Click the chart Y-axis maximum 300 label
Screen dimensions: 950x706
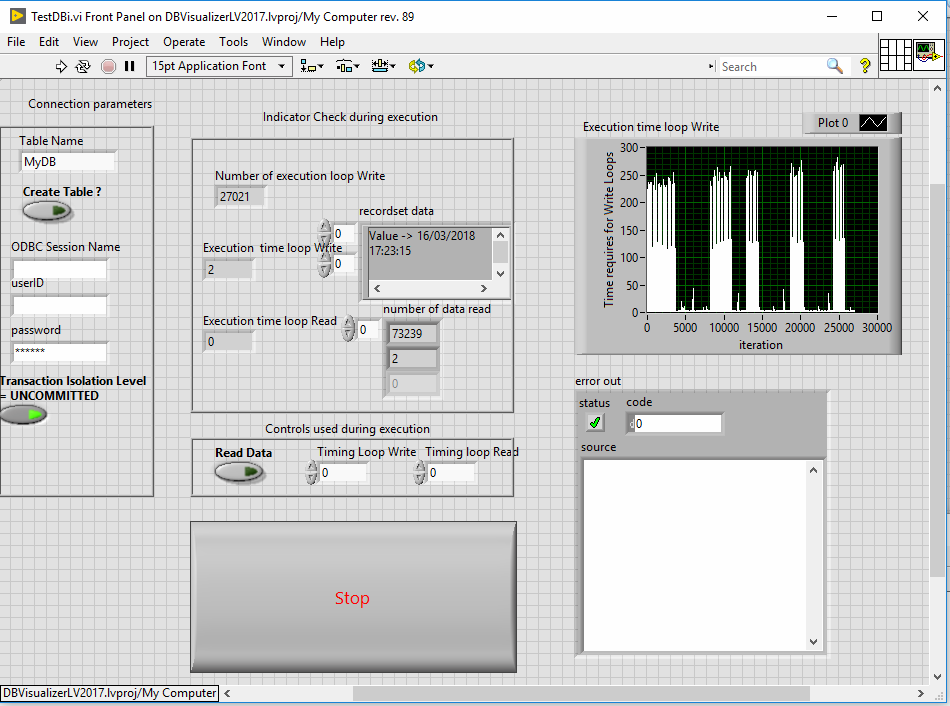pyautogui.click(x=629, y=147)
